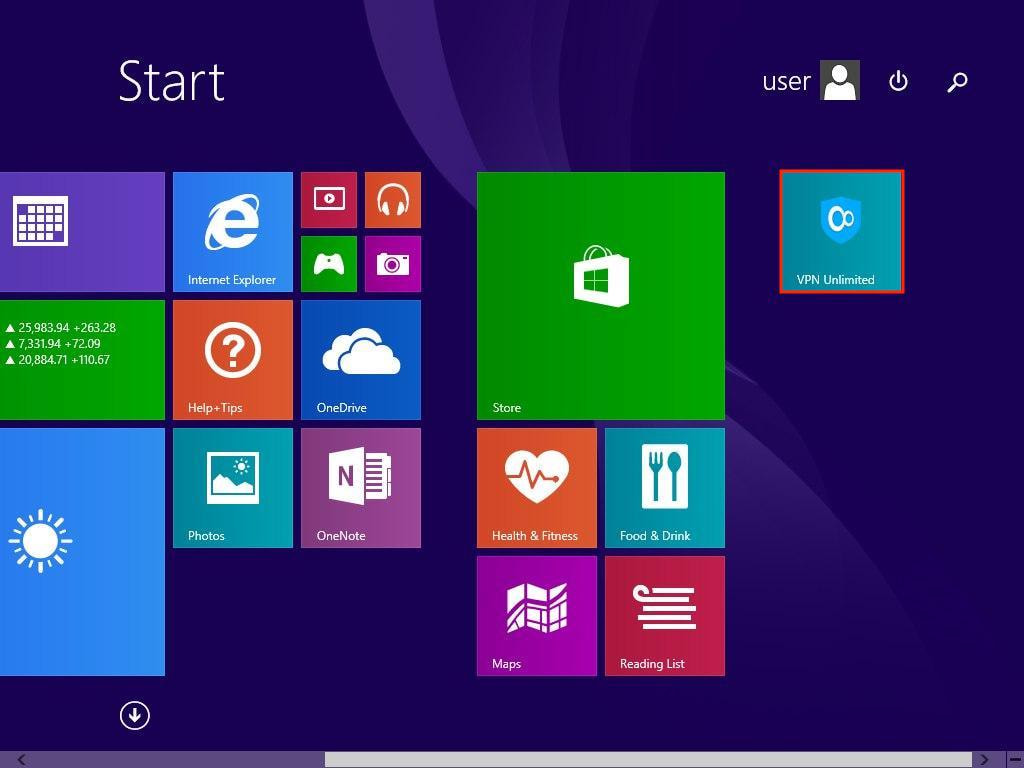Launch the OneNote tile
1024x768 pixels.
click(360, 487)
